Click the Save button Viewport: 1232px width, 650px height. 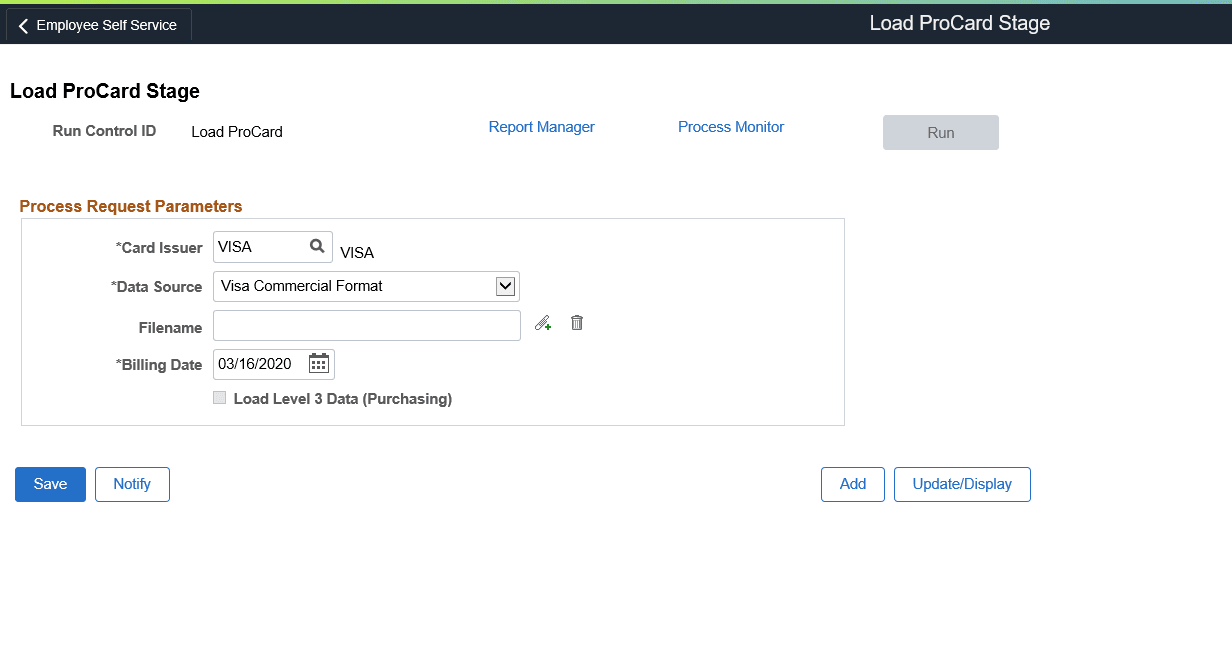[50, 484]
